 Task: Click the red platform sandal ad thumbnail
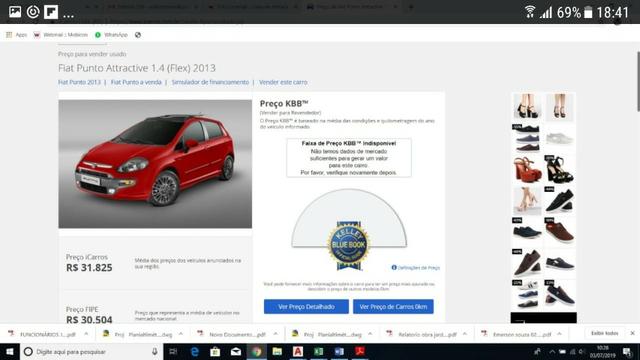pos(527,169)
